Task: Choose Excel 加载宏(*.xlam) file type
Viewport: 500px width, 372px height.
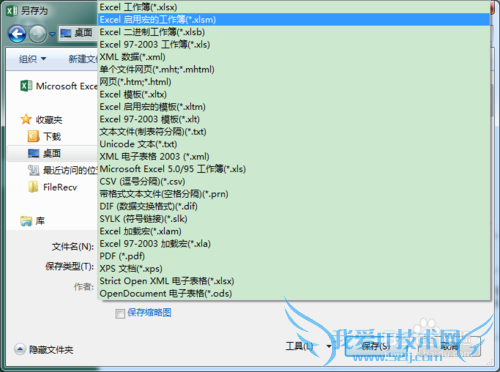Action: point(294,231)
